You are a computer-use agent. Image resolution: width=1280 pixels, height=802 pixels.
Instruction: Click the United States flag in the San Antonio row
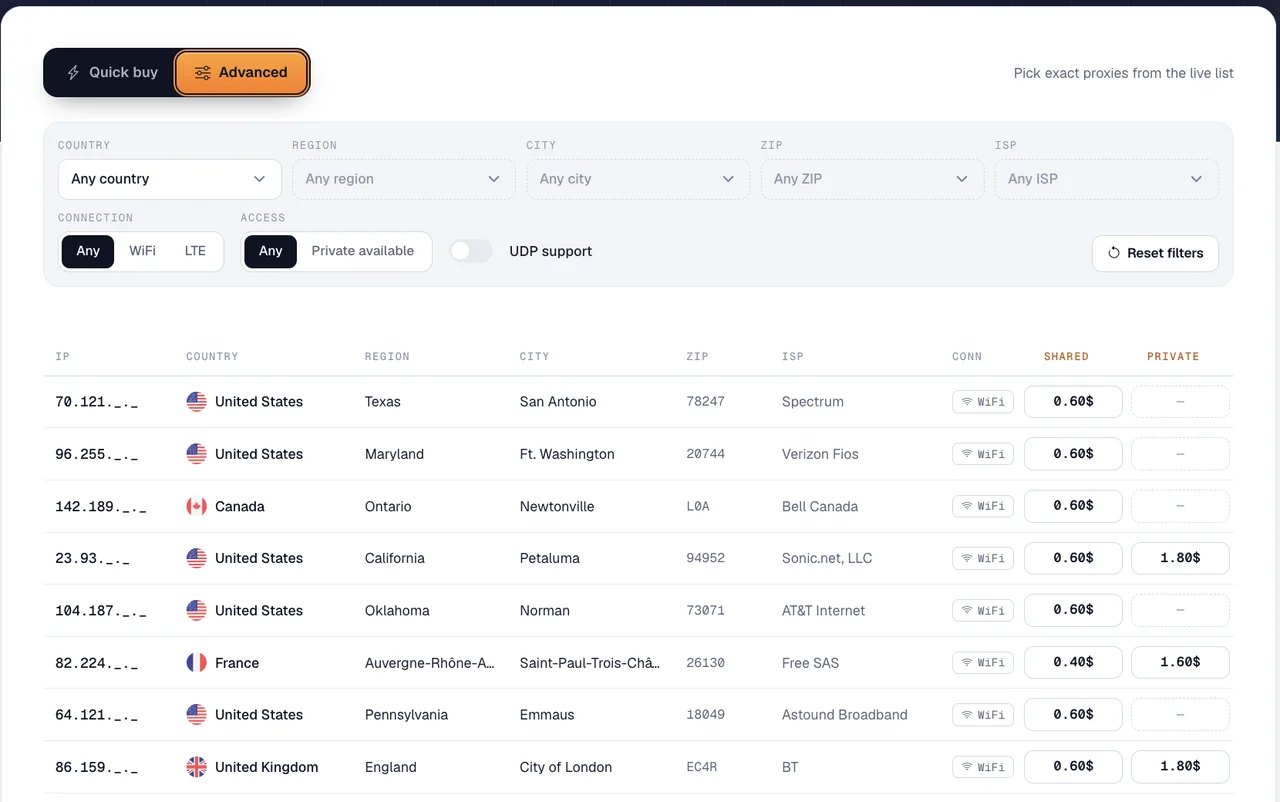click(x=197, y=402)
